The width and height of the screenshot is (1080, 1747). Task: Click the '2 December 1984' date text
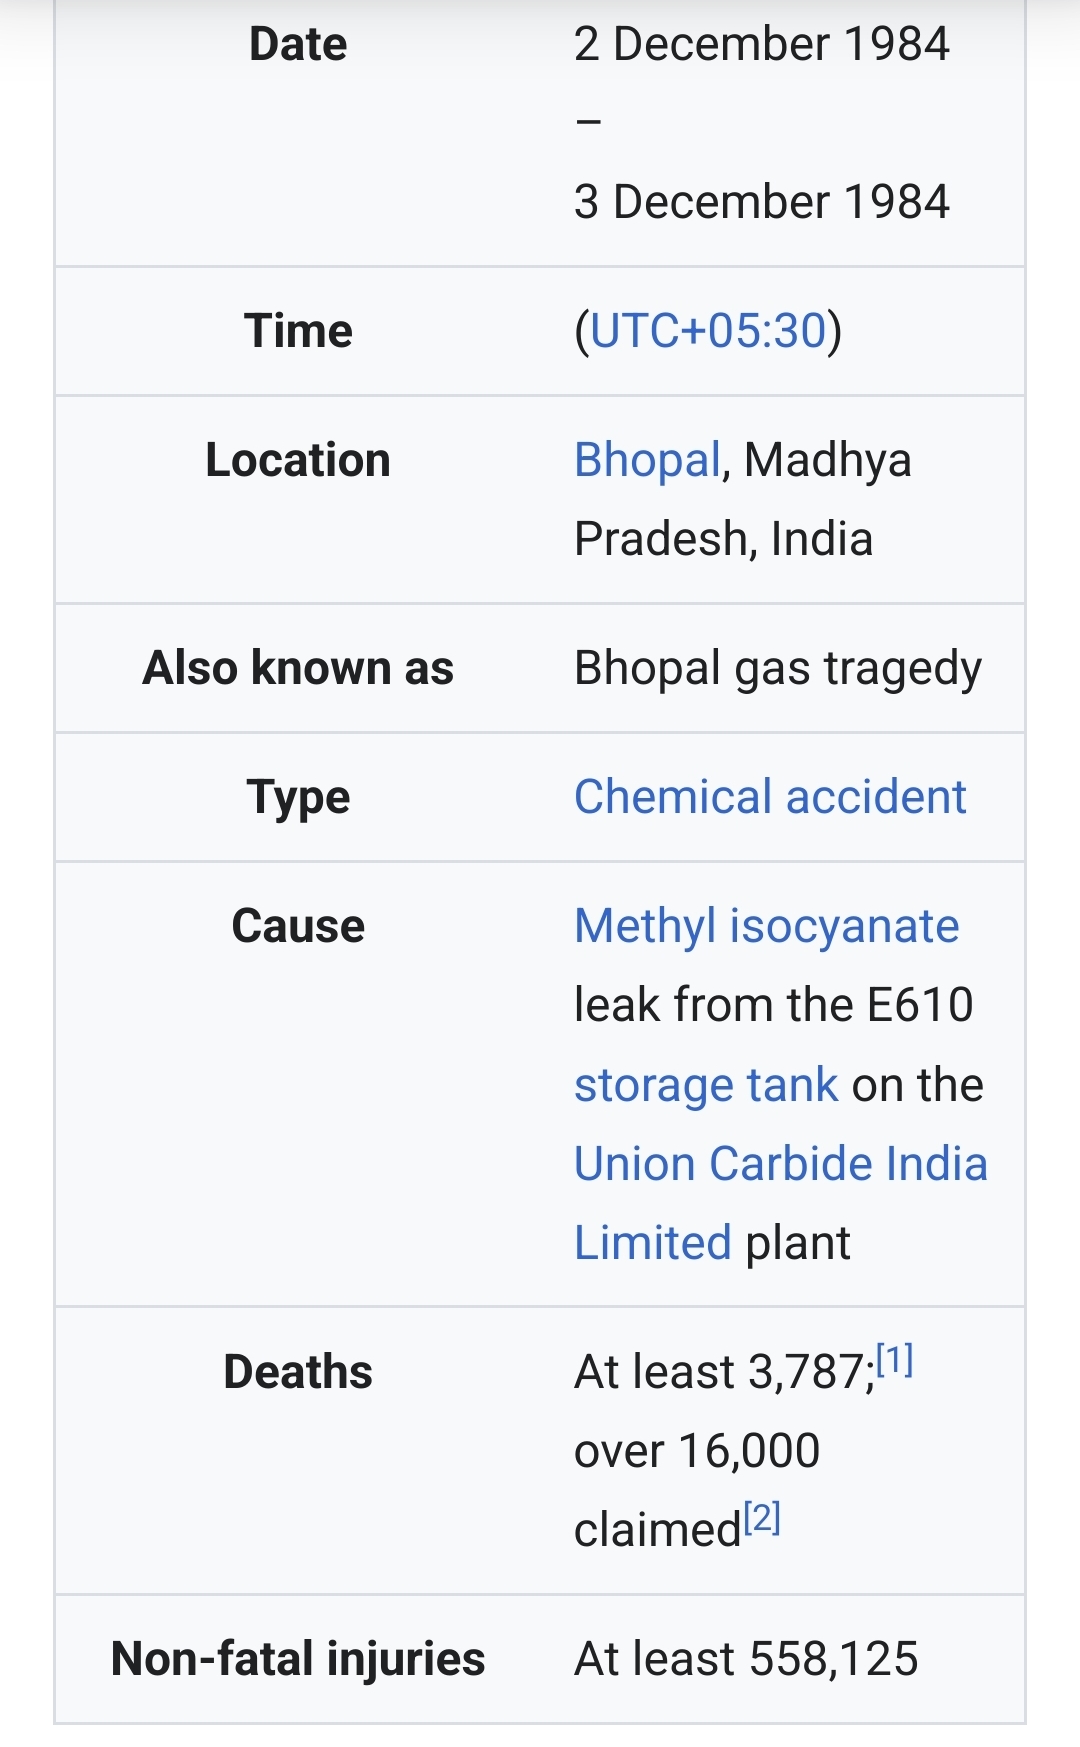click(x=762, y=45)
